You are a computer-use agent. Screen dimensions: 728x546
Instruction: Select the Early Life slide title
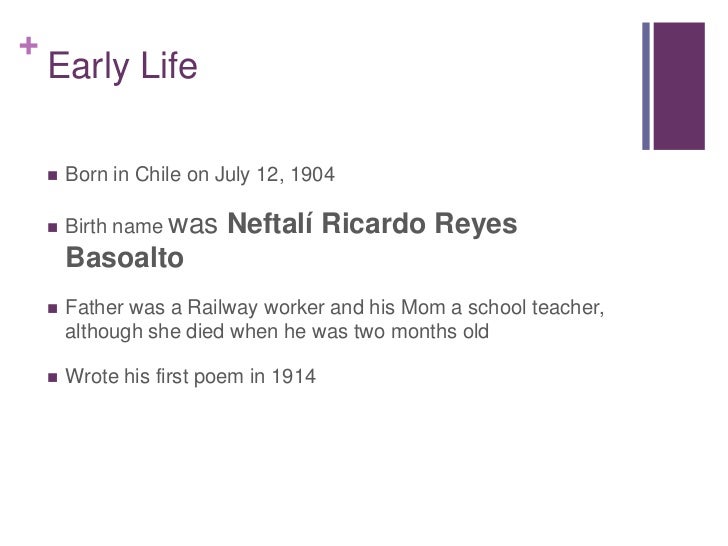click(x=123, y=67)
